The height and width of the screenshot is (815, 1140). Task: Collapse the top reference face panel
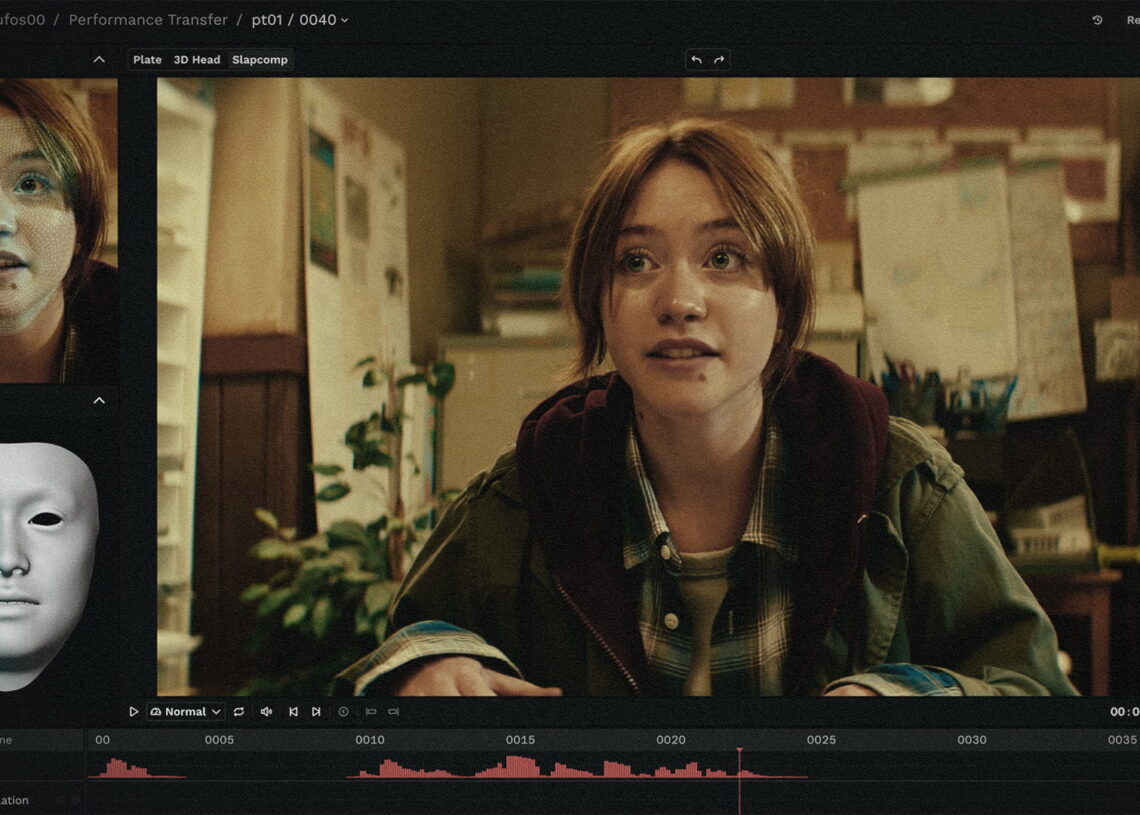tap(99, 60)
